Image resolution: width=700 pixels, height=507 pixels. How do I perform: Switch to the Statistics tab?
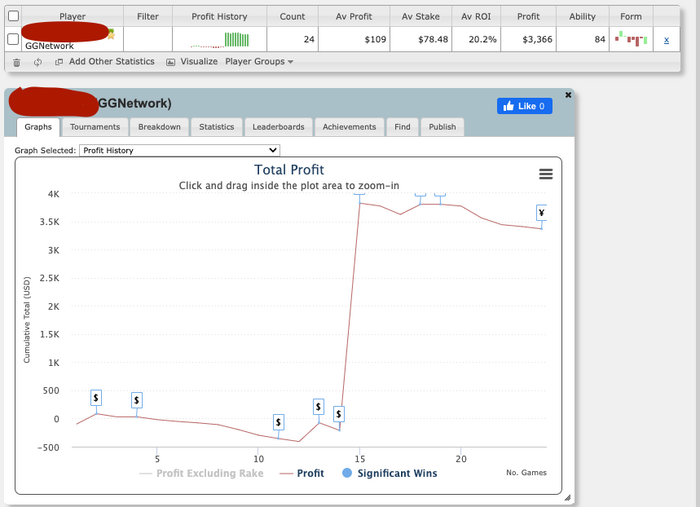(217, 127)
